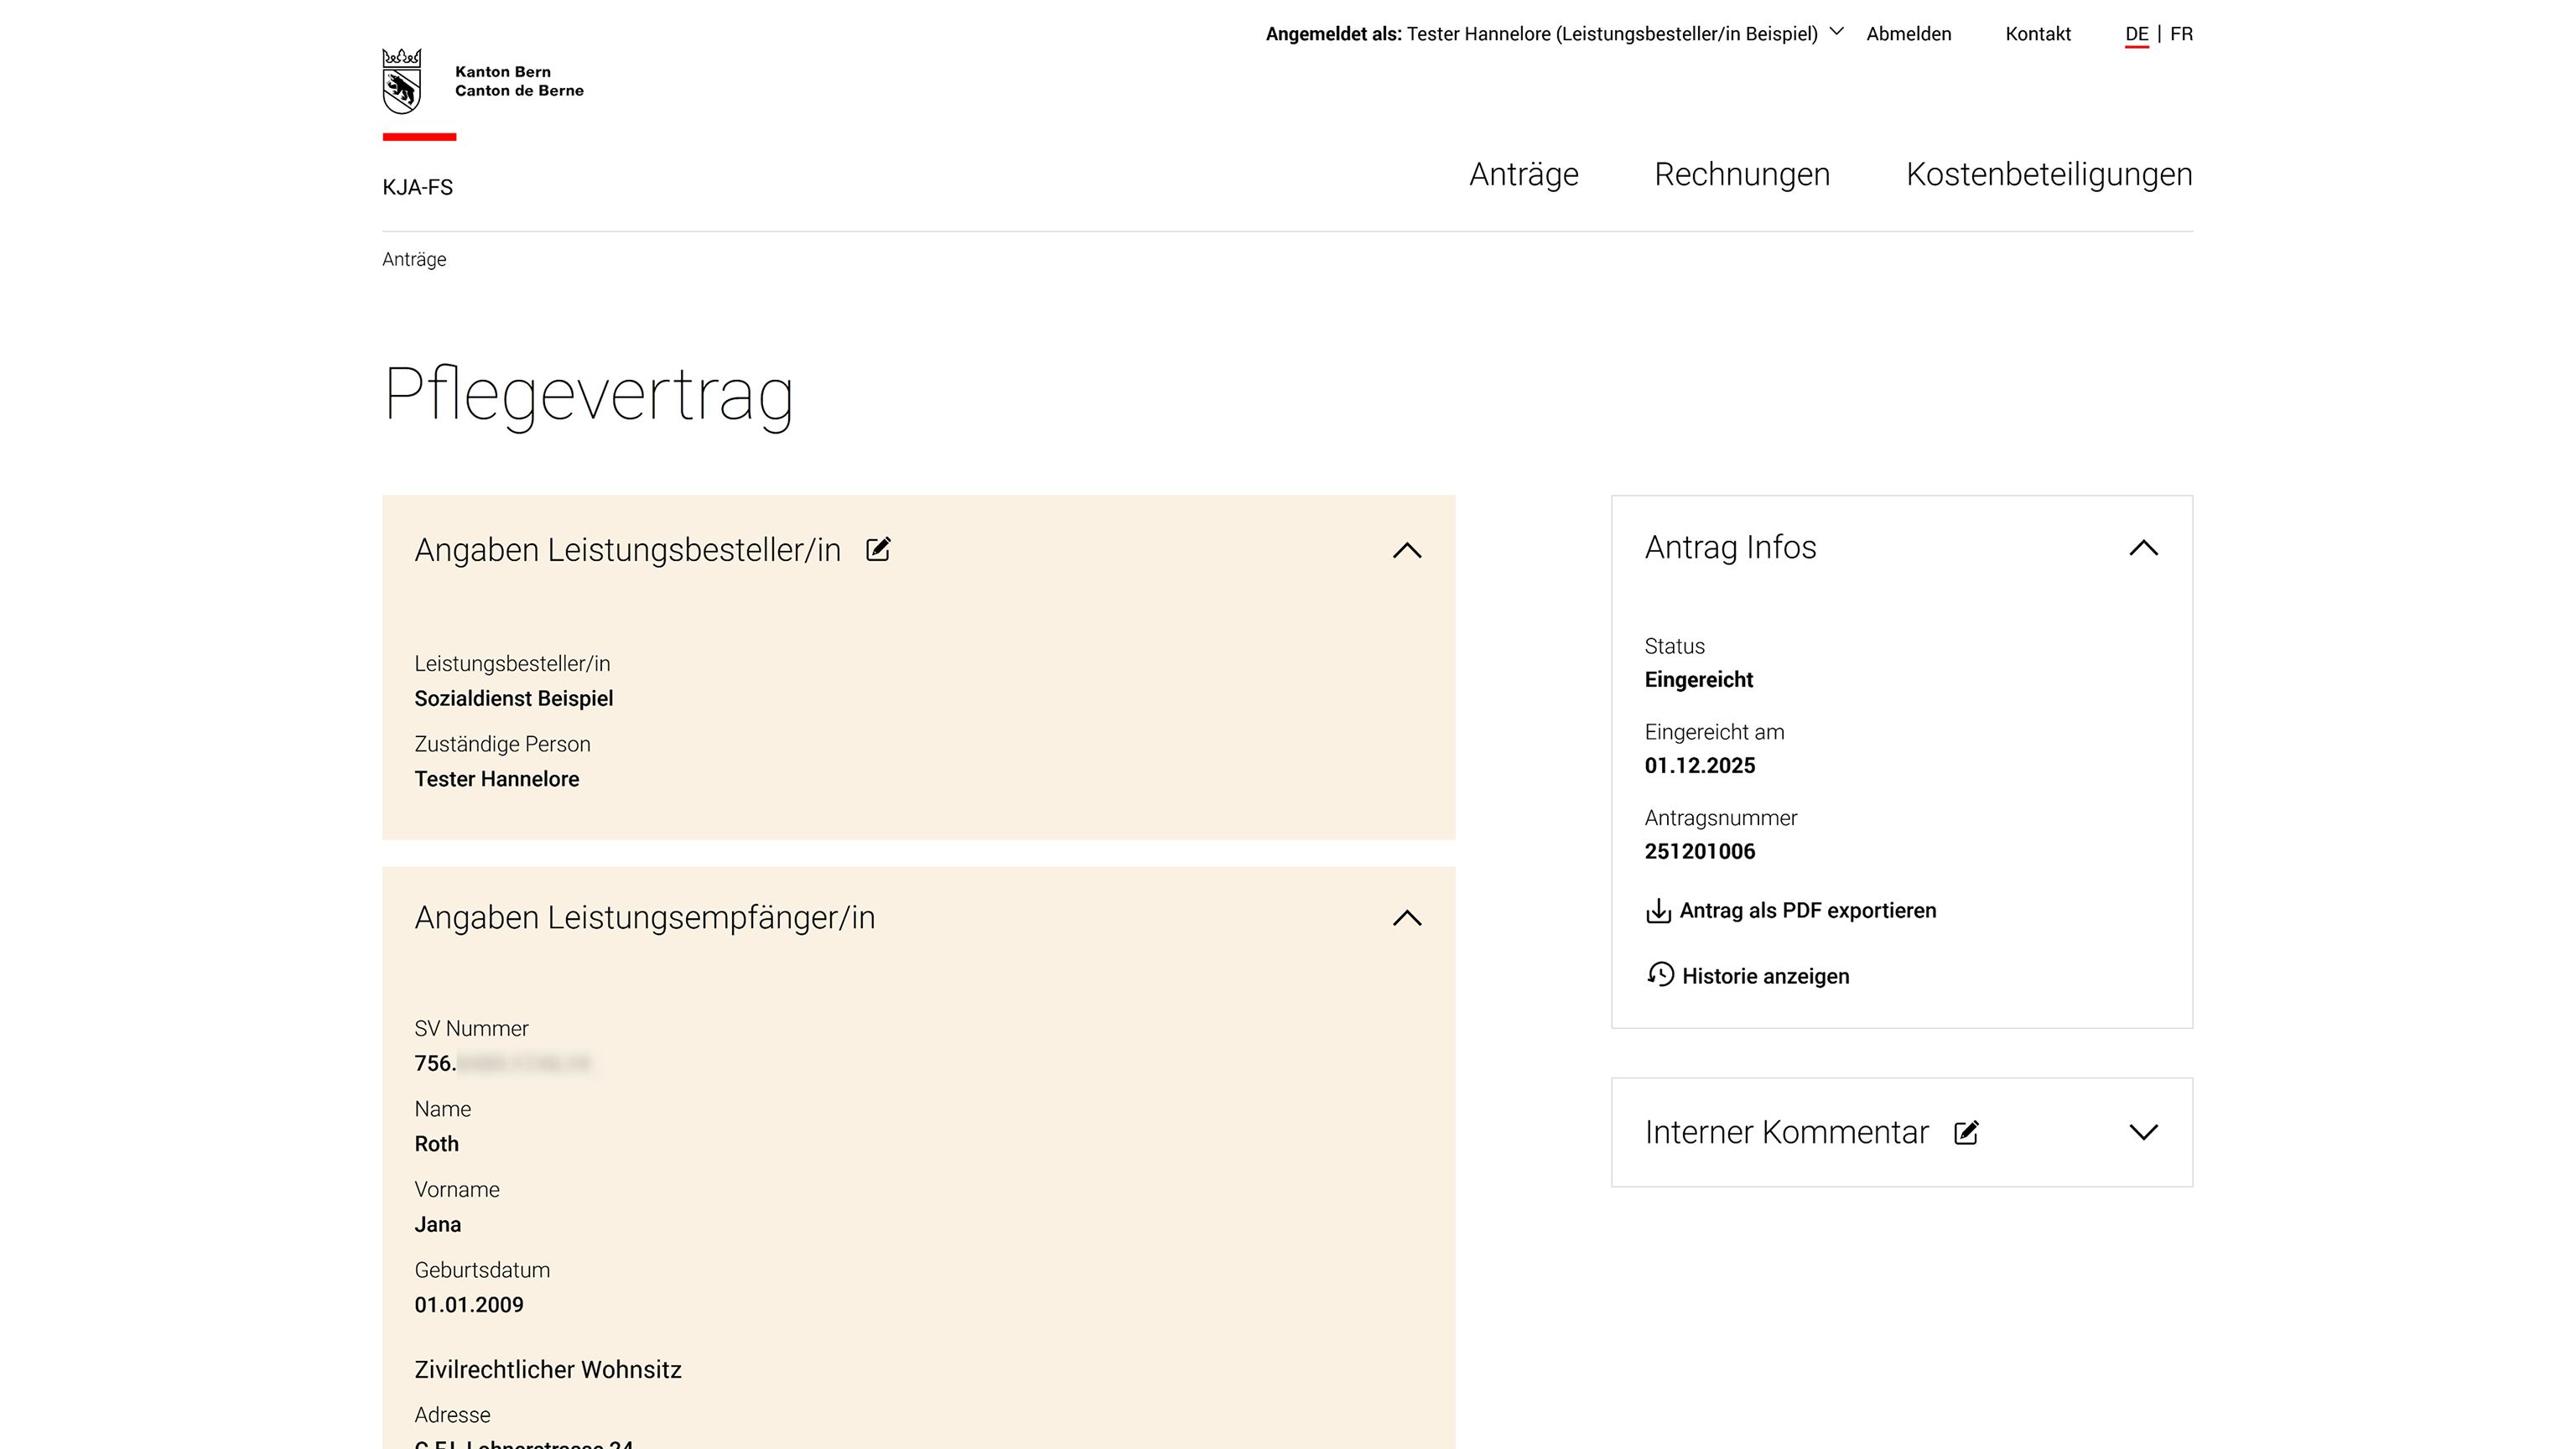Collapse the Angaben Leistungsbesteller/in section
The image size is (2576, 1449).
(x=1407, y=550)
